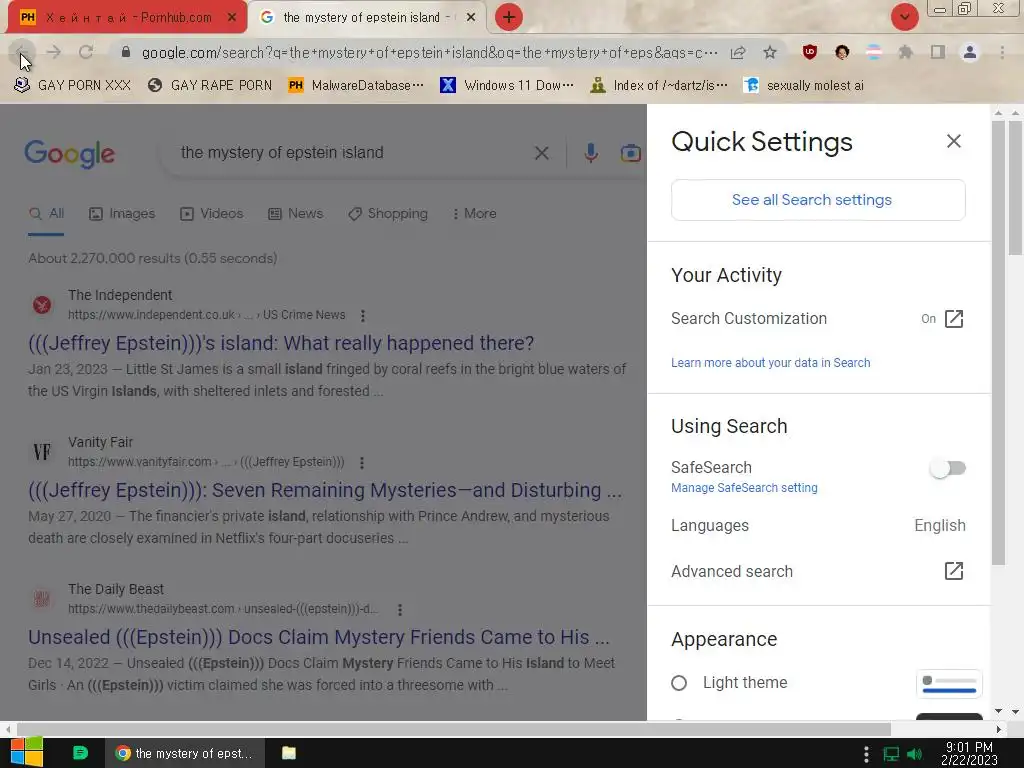Click the padlock site info icon
Image resolution: width=1024 pixels, height=768 pixels.
click(126, 52)
